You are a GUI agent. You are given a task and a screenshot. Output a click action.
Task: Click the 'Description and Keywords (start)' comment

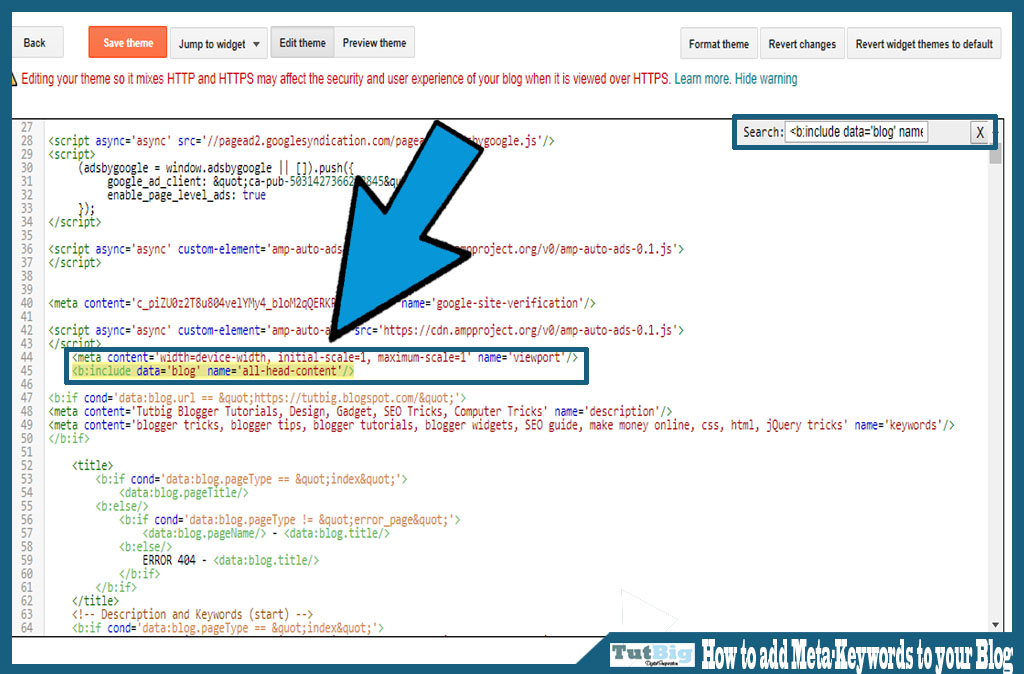point(193,615)
